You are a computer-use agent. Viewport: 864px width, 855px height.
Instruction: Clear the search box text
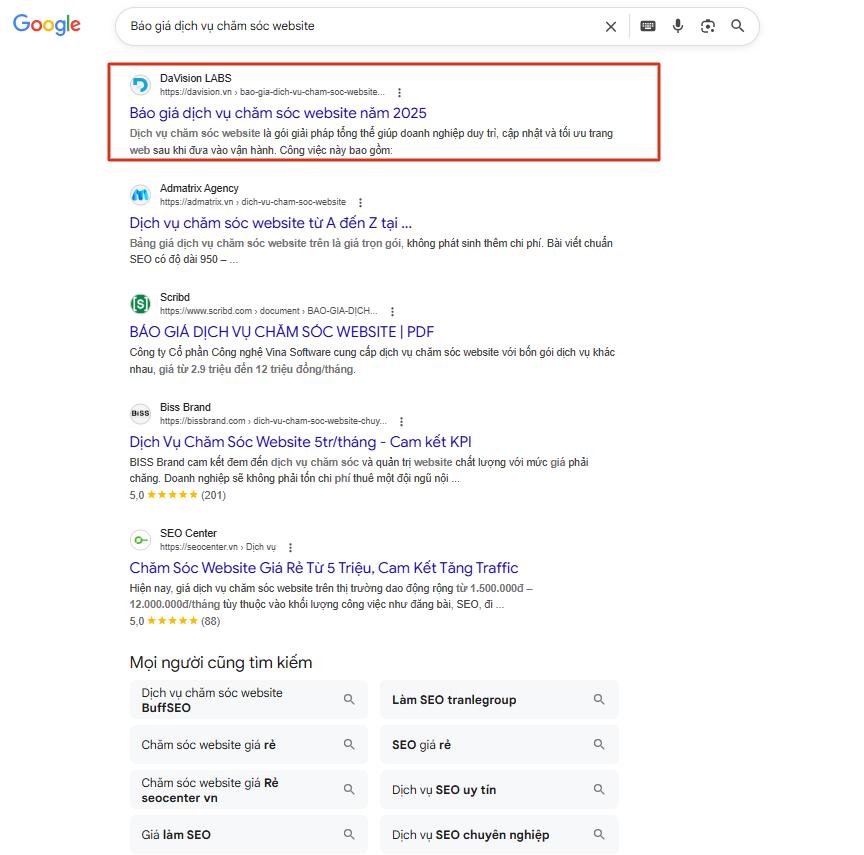point(611,27)
